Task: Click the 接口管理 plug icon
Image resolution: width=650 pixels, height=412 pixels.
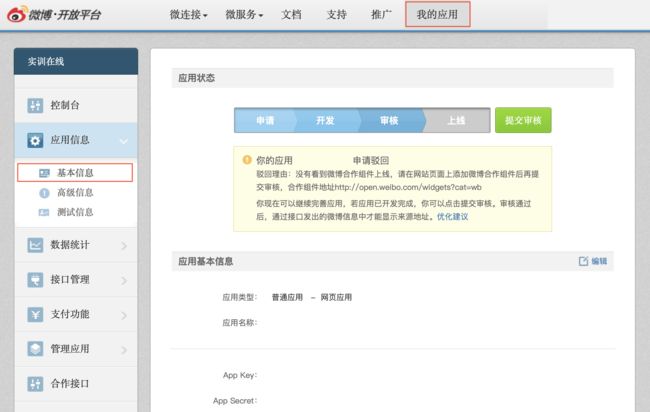Action: (35, 280)
